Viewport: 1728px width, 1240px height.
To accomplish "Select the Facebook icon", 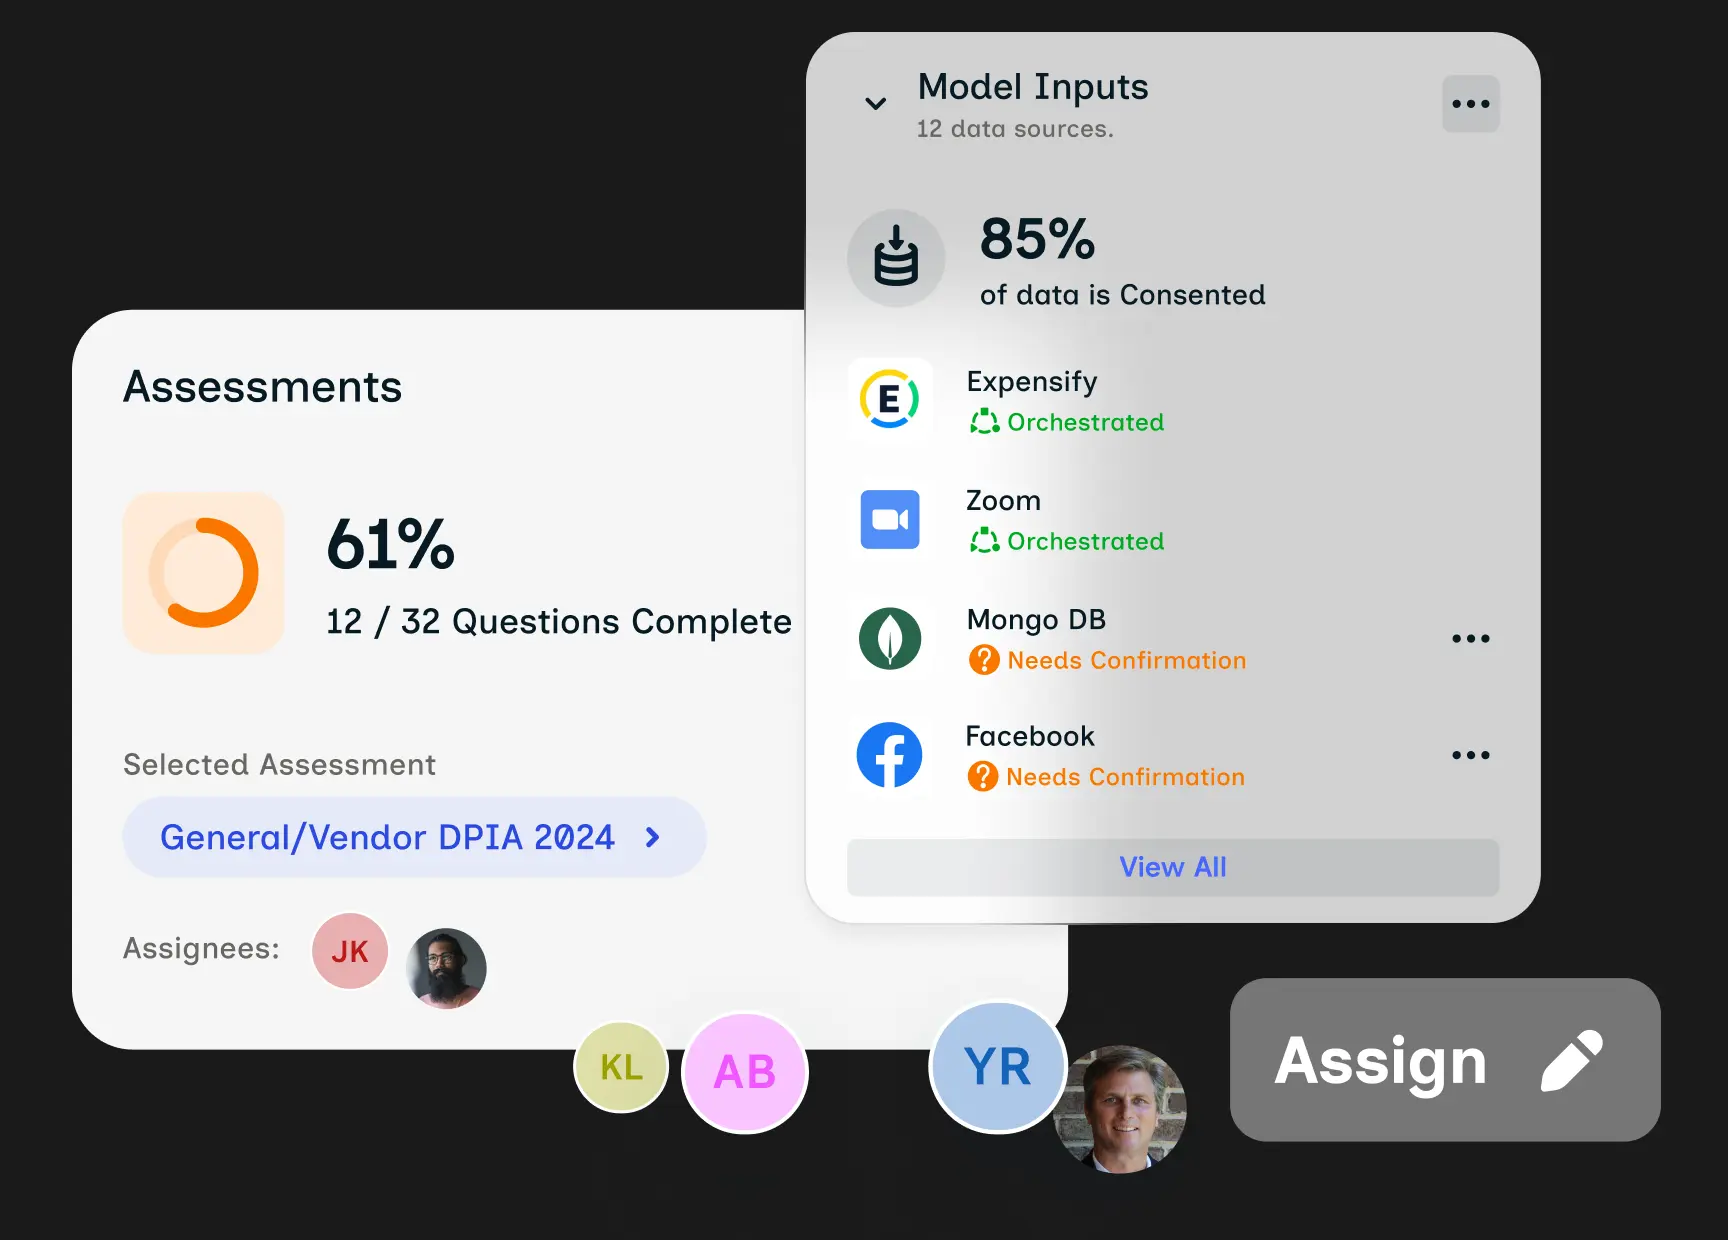I will coord(890,755).
